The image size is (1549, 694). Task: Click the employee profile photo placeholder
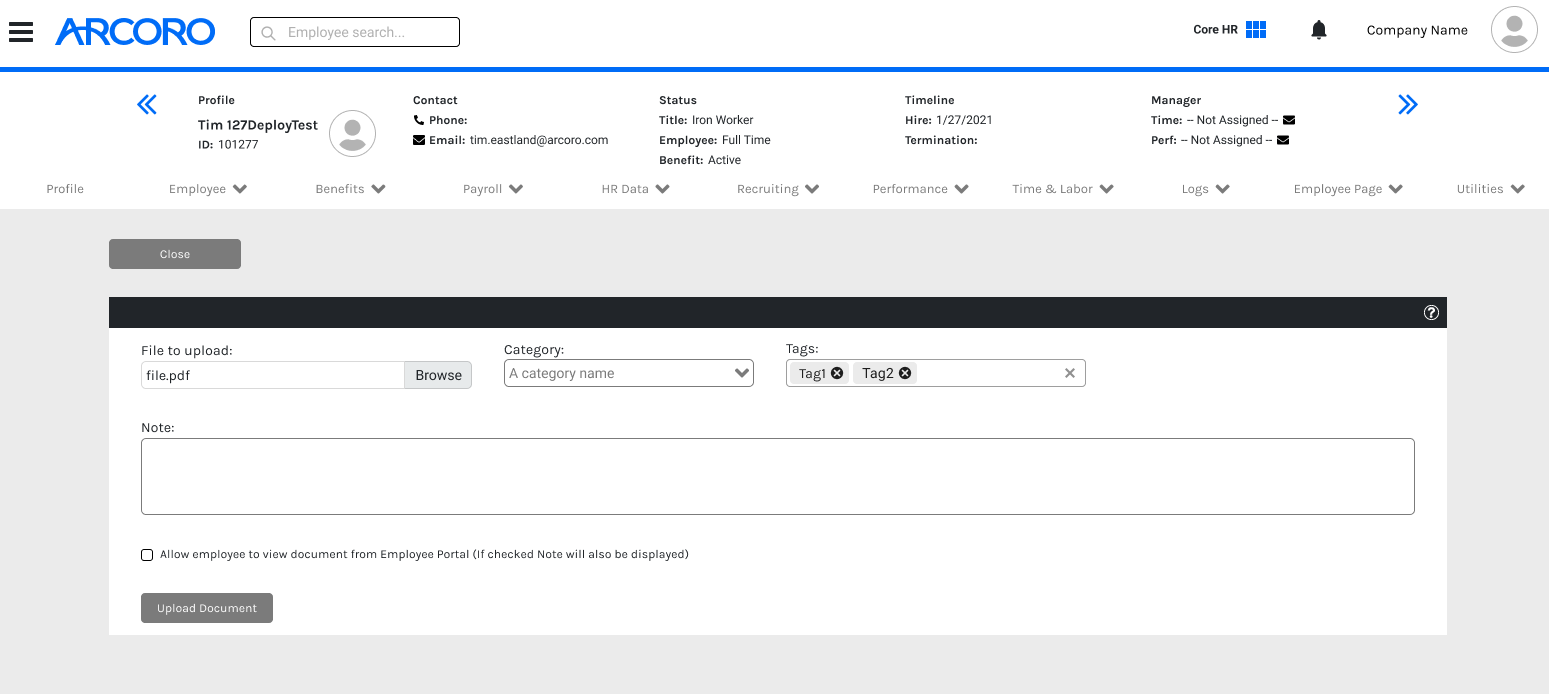pyautogui.click(x=353, y=134)
